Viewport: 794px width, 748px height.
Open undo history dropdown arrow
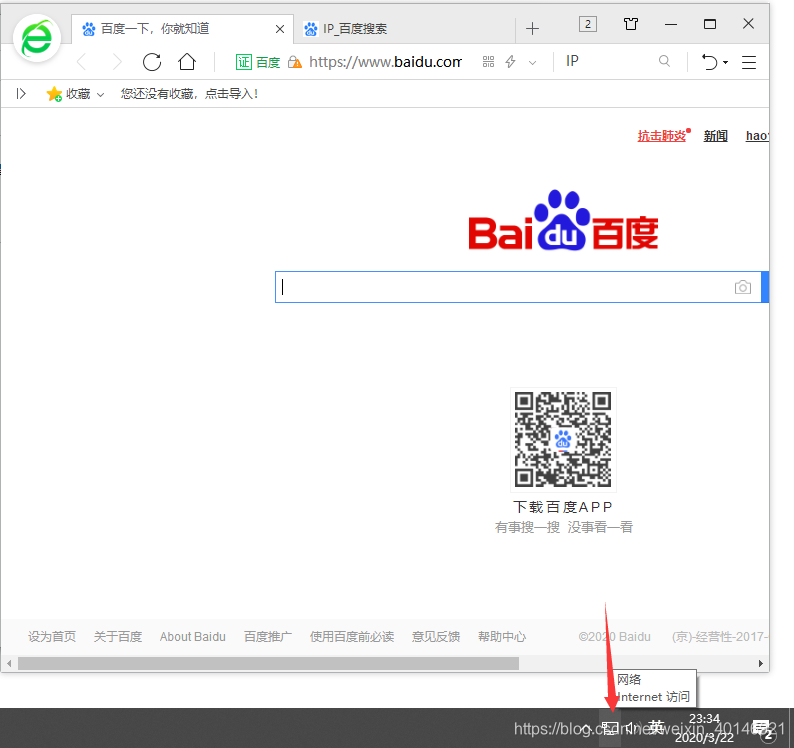tap(726, 63)
